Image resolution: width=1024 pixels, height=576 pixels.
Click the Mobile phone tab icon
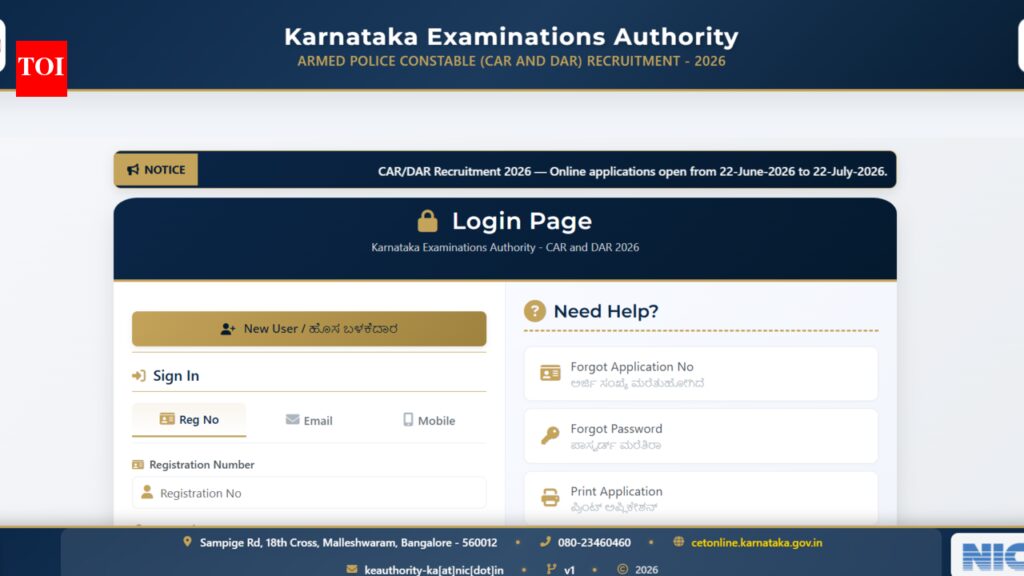(408, 419)
